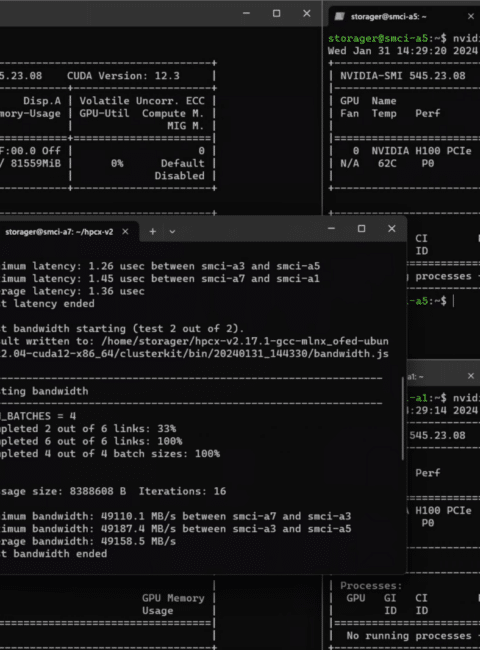
Task: Click 'No running processes' in bottom-right window
Action: click(x=409, y=636)
